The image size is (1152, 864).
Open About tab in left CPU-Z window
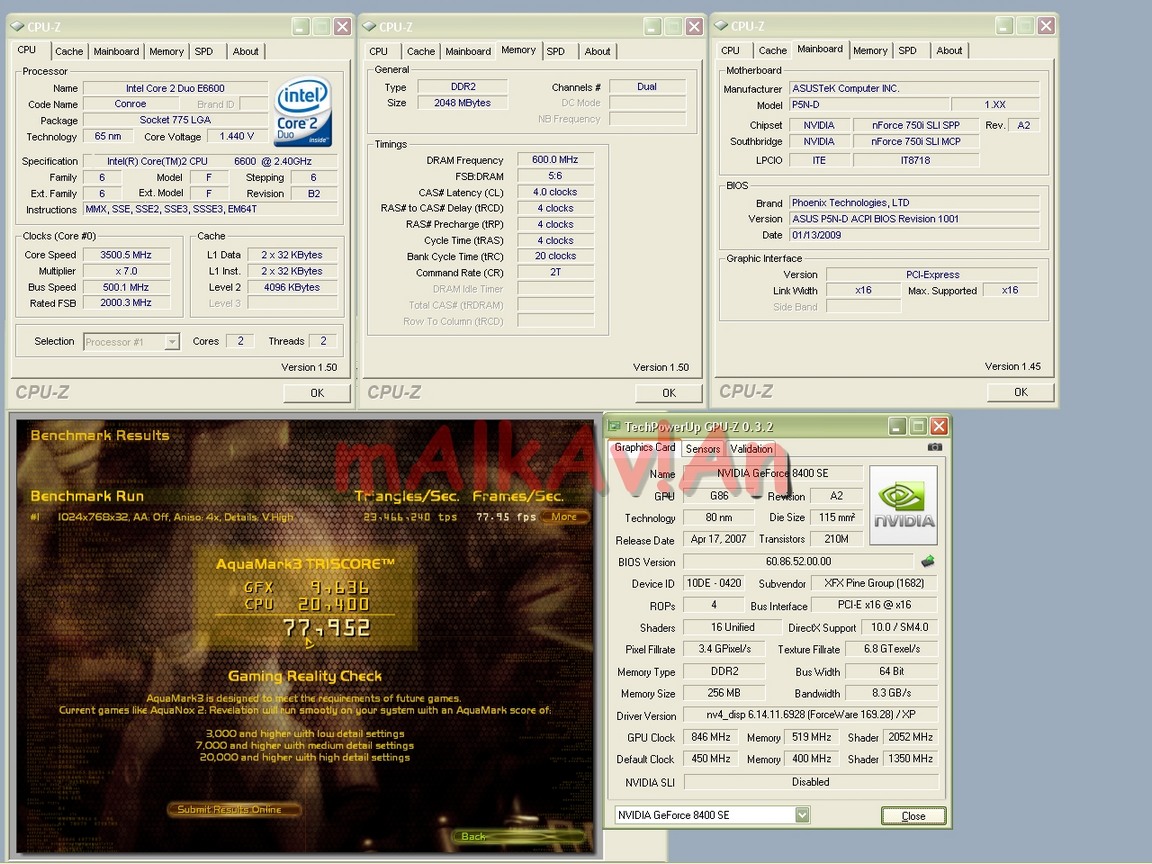click(245, 51)
